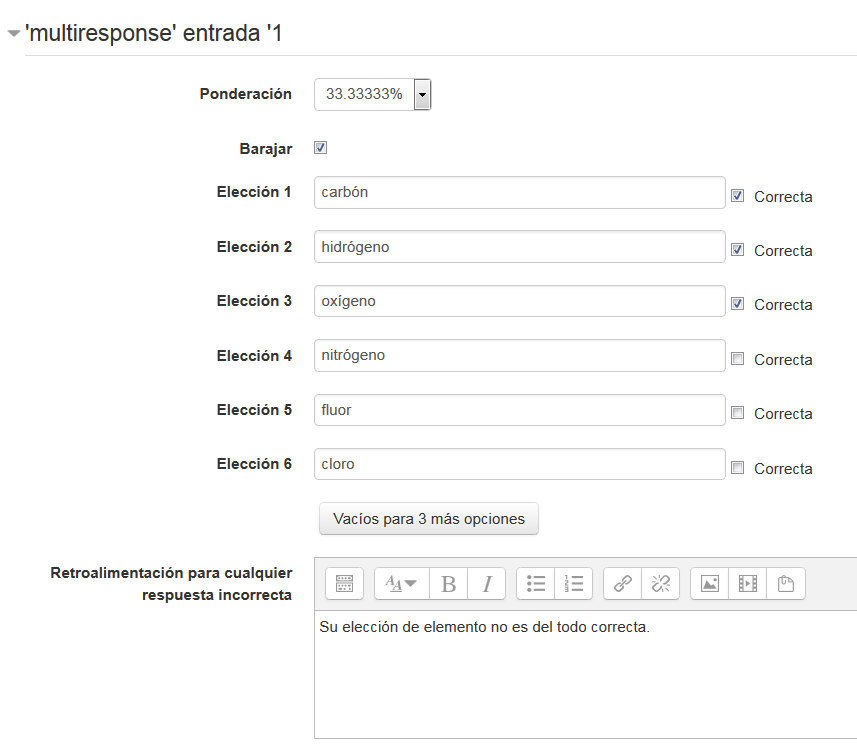Click the toolbar toggle icon in the editor

[x=344, y=584]
